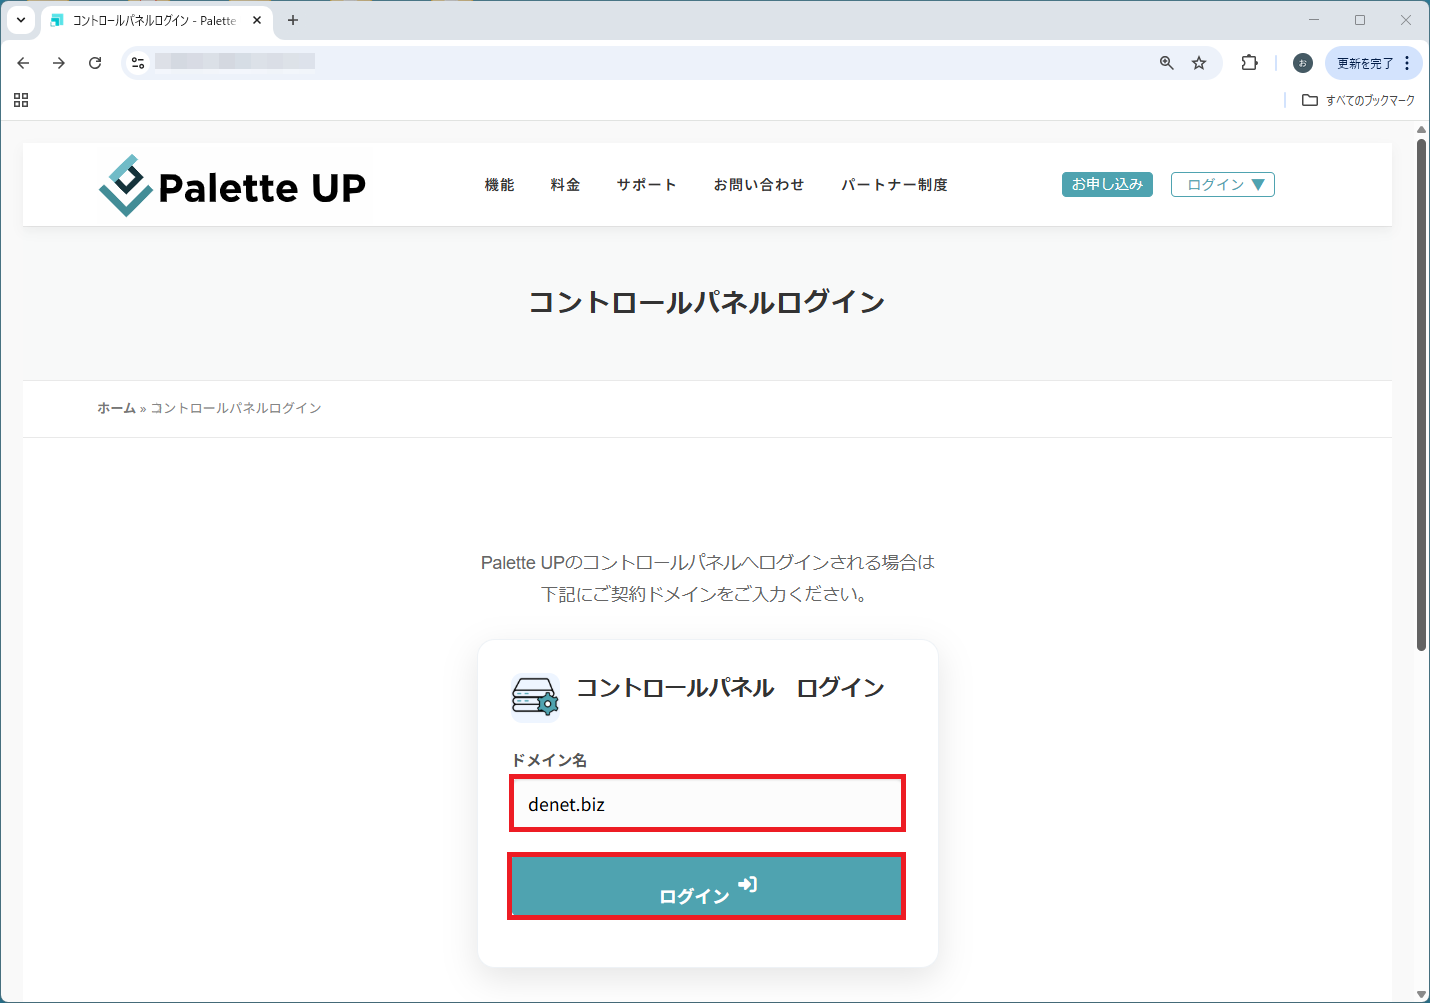Image resolution: width=1430 pixels, height=1003 pixels.
Task: Open the browser extensions puzzle icon
Action: pyautogui.click(x=1249, y=63)
